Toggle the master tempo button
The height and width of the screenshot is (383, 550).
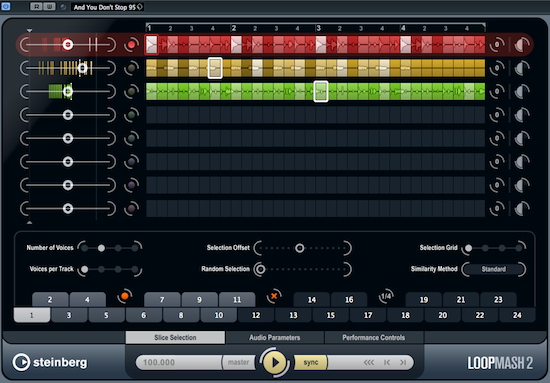pos(238,362)
